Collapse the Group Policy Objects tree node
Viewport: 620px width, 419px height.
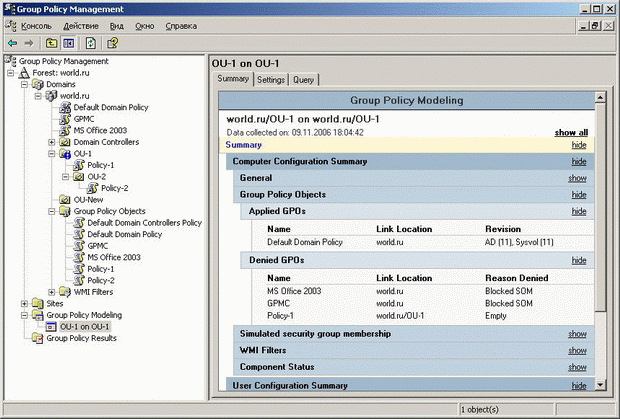point(51,211)
